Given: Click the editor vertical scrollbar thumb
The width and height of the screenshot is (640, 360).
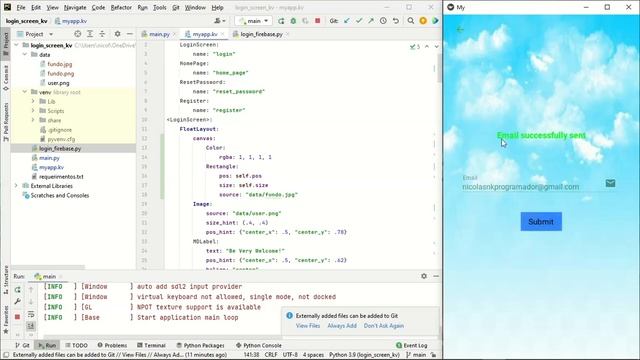Looking at the screenshot, I should [x=439, y=67].
